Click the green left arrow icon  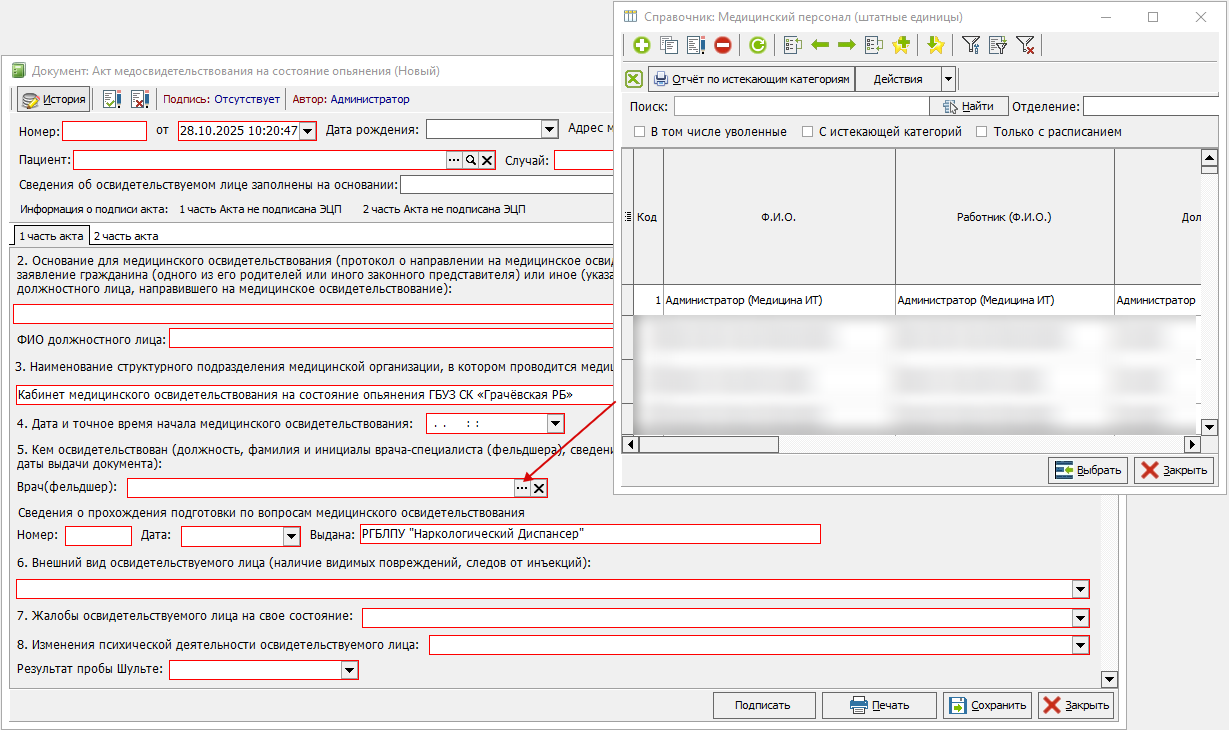[x=820, y=45]
